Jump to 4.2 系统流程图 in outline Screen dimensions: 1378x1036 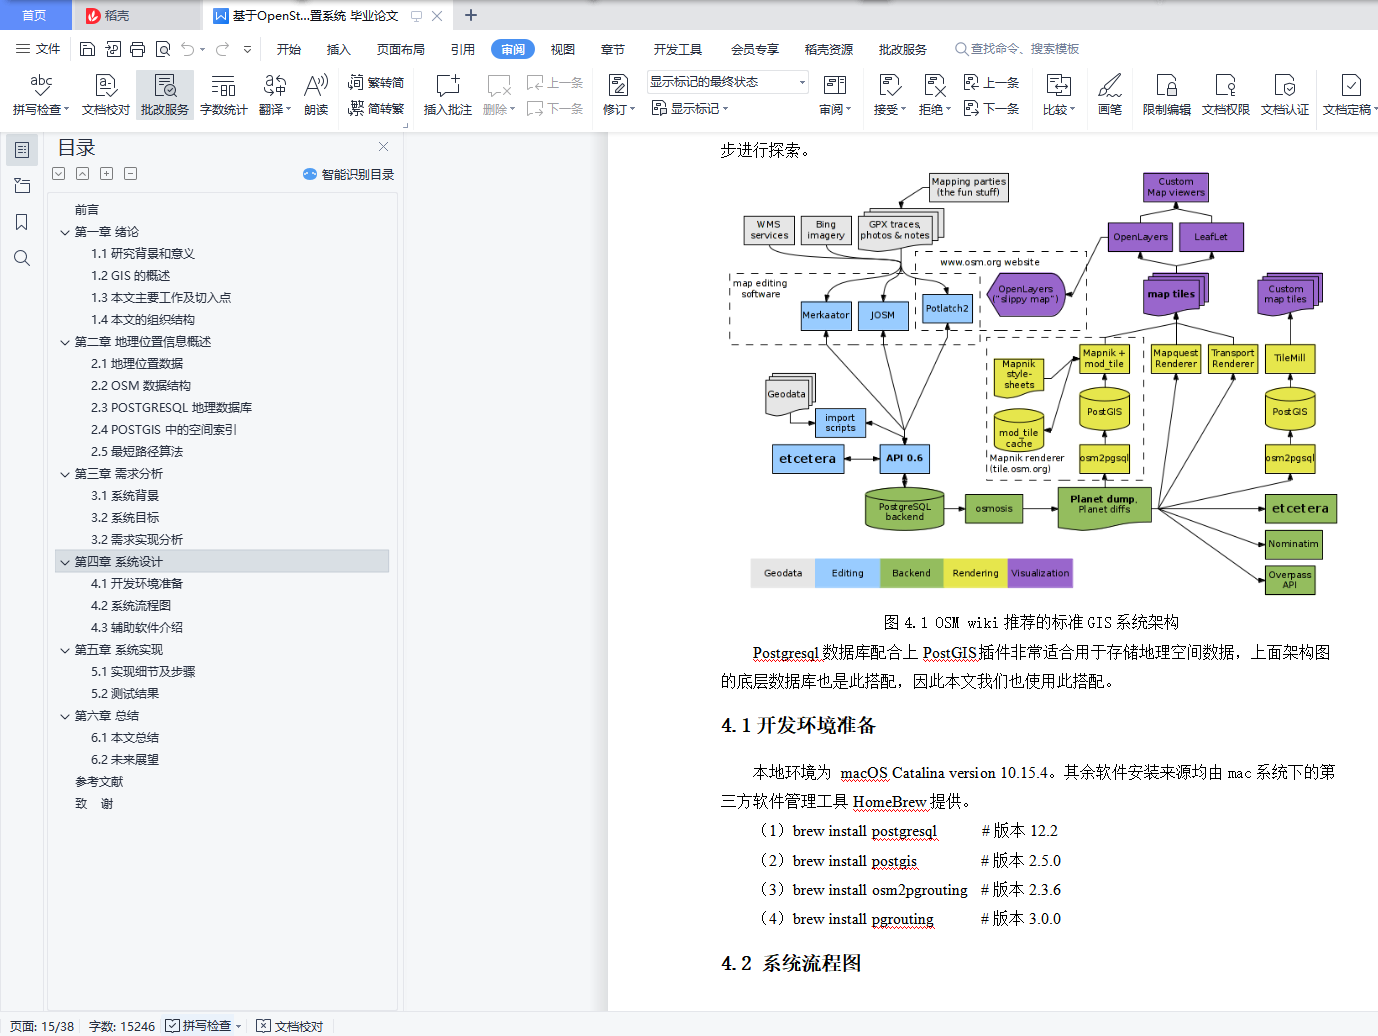point(131,606)
